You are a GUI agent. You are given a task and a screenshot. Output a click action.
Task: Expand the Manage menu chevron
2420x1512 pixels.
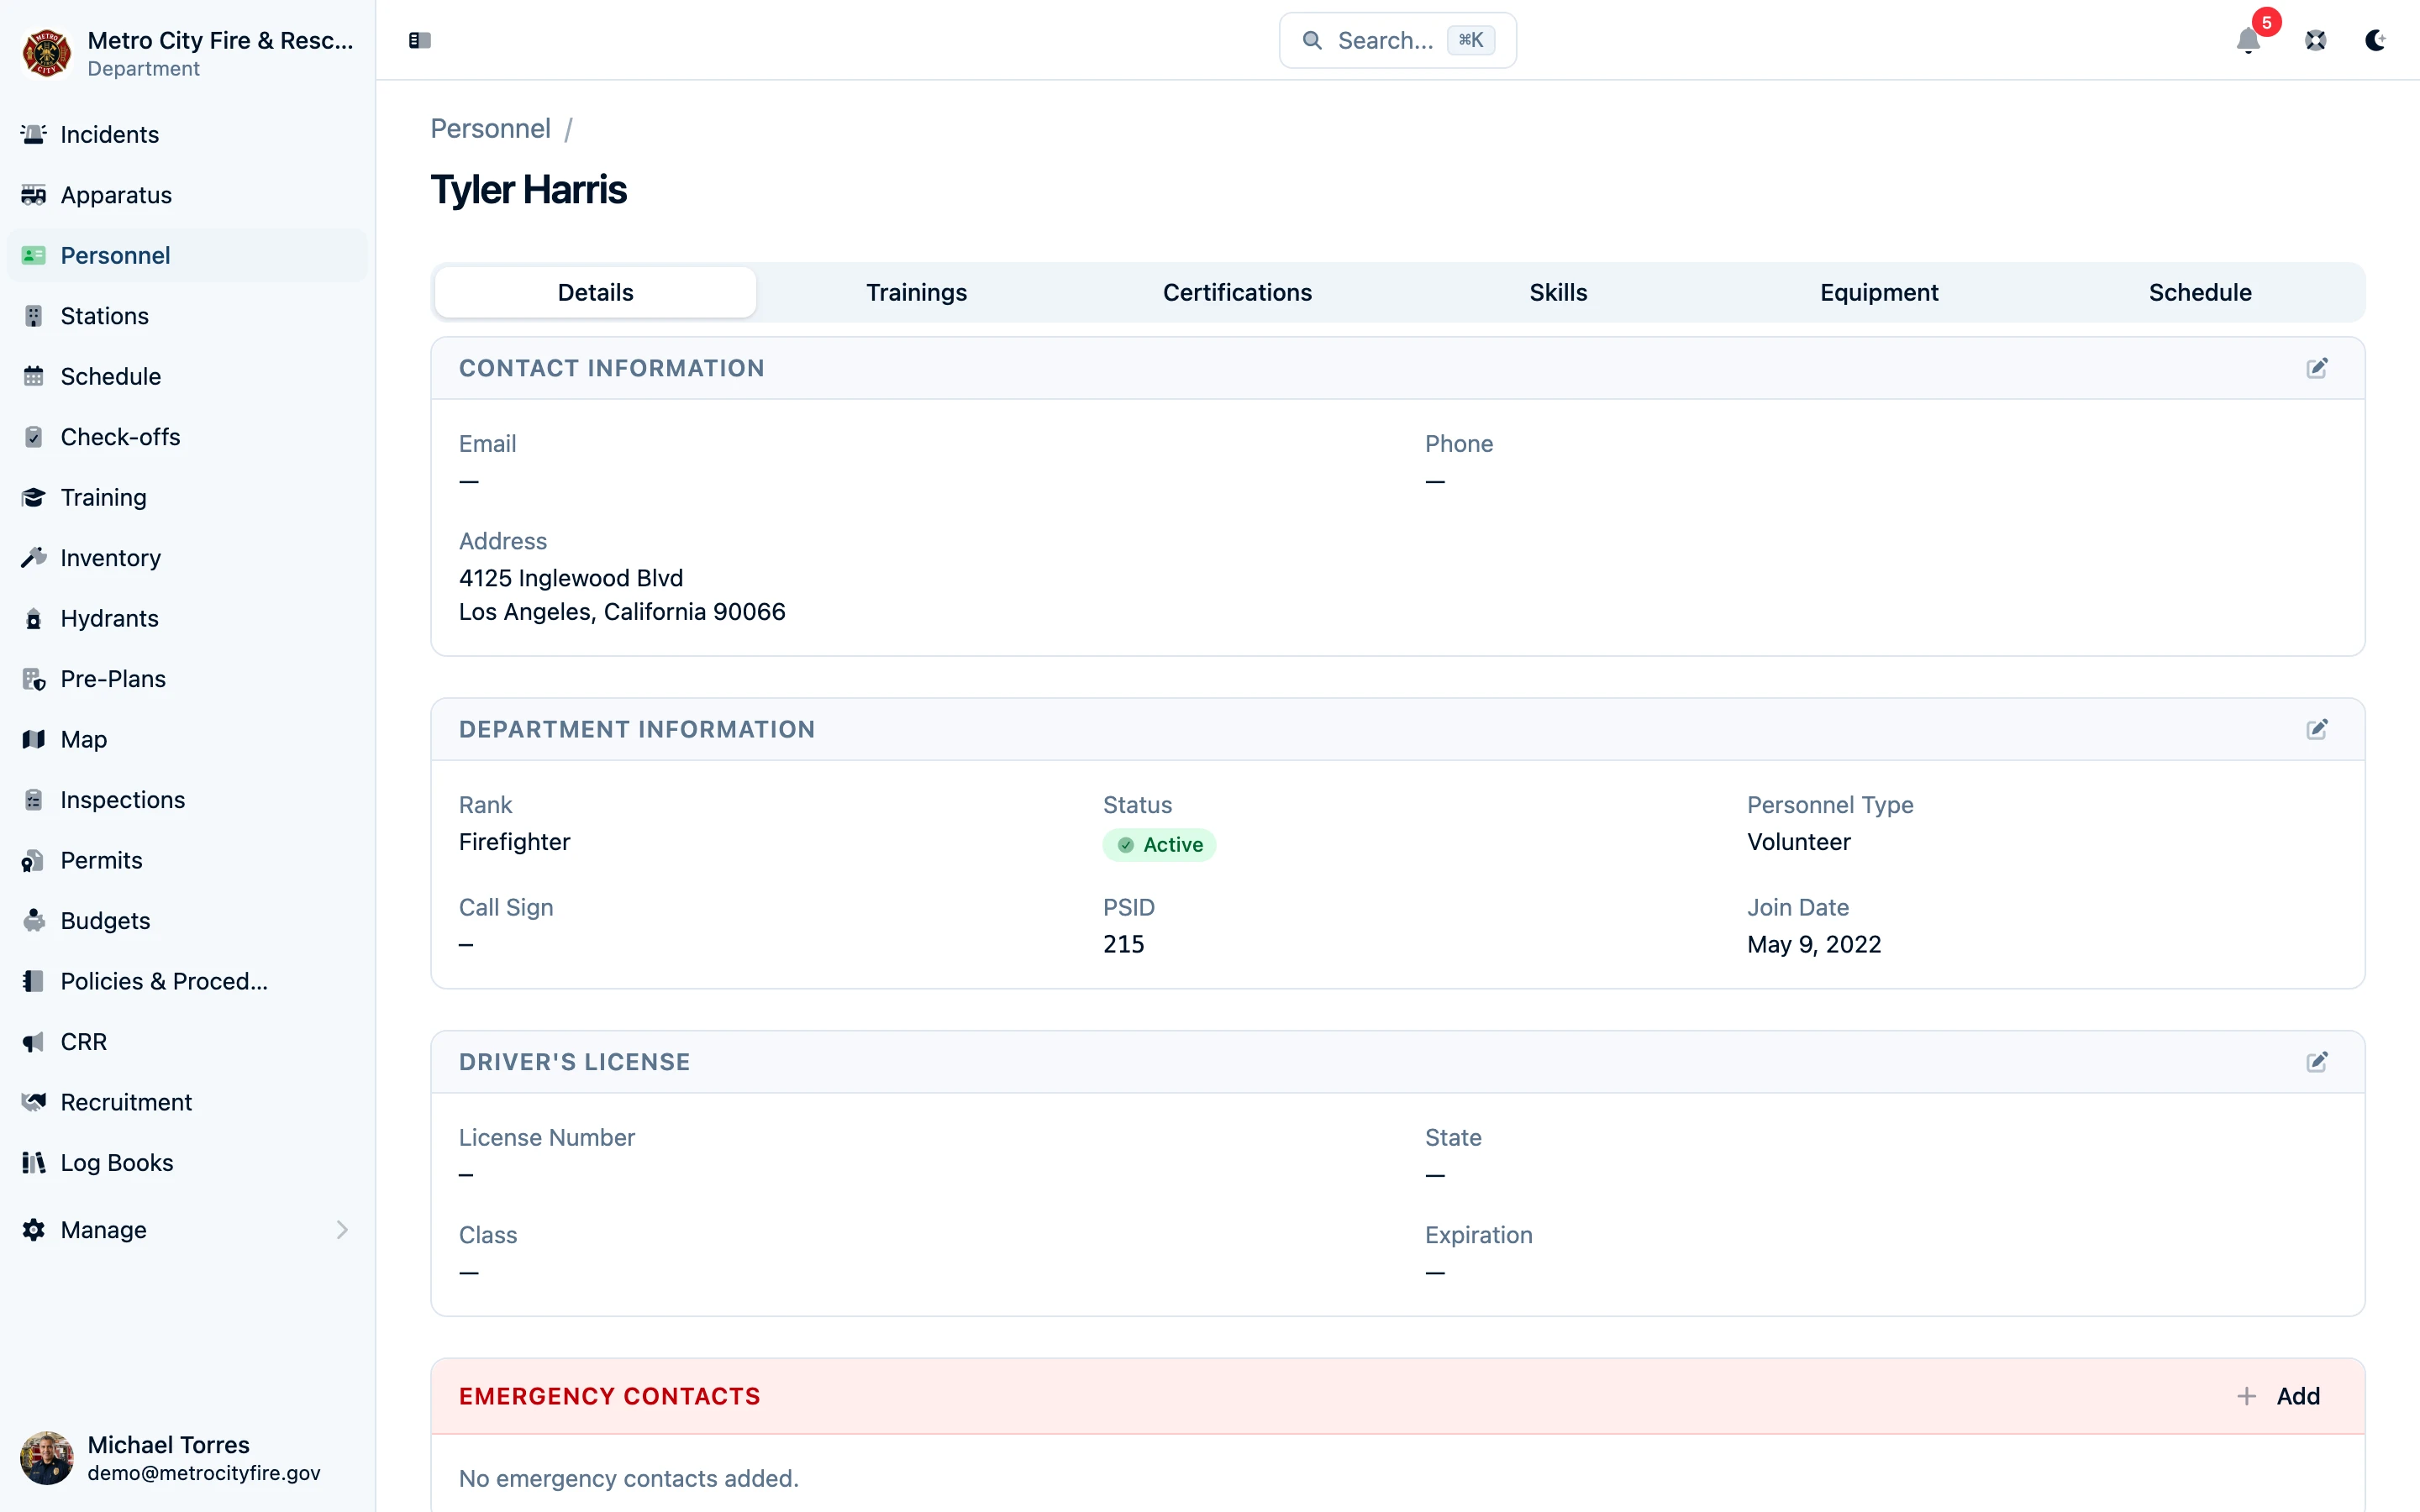click(x=342, y=1230)
